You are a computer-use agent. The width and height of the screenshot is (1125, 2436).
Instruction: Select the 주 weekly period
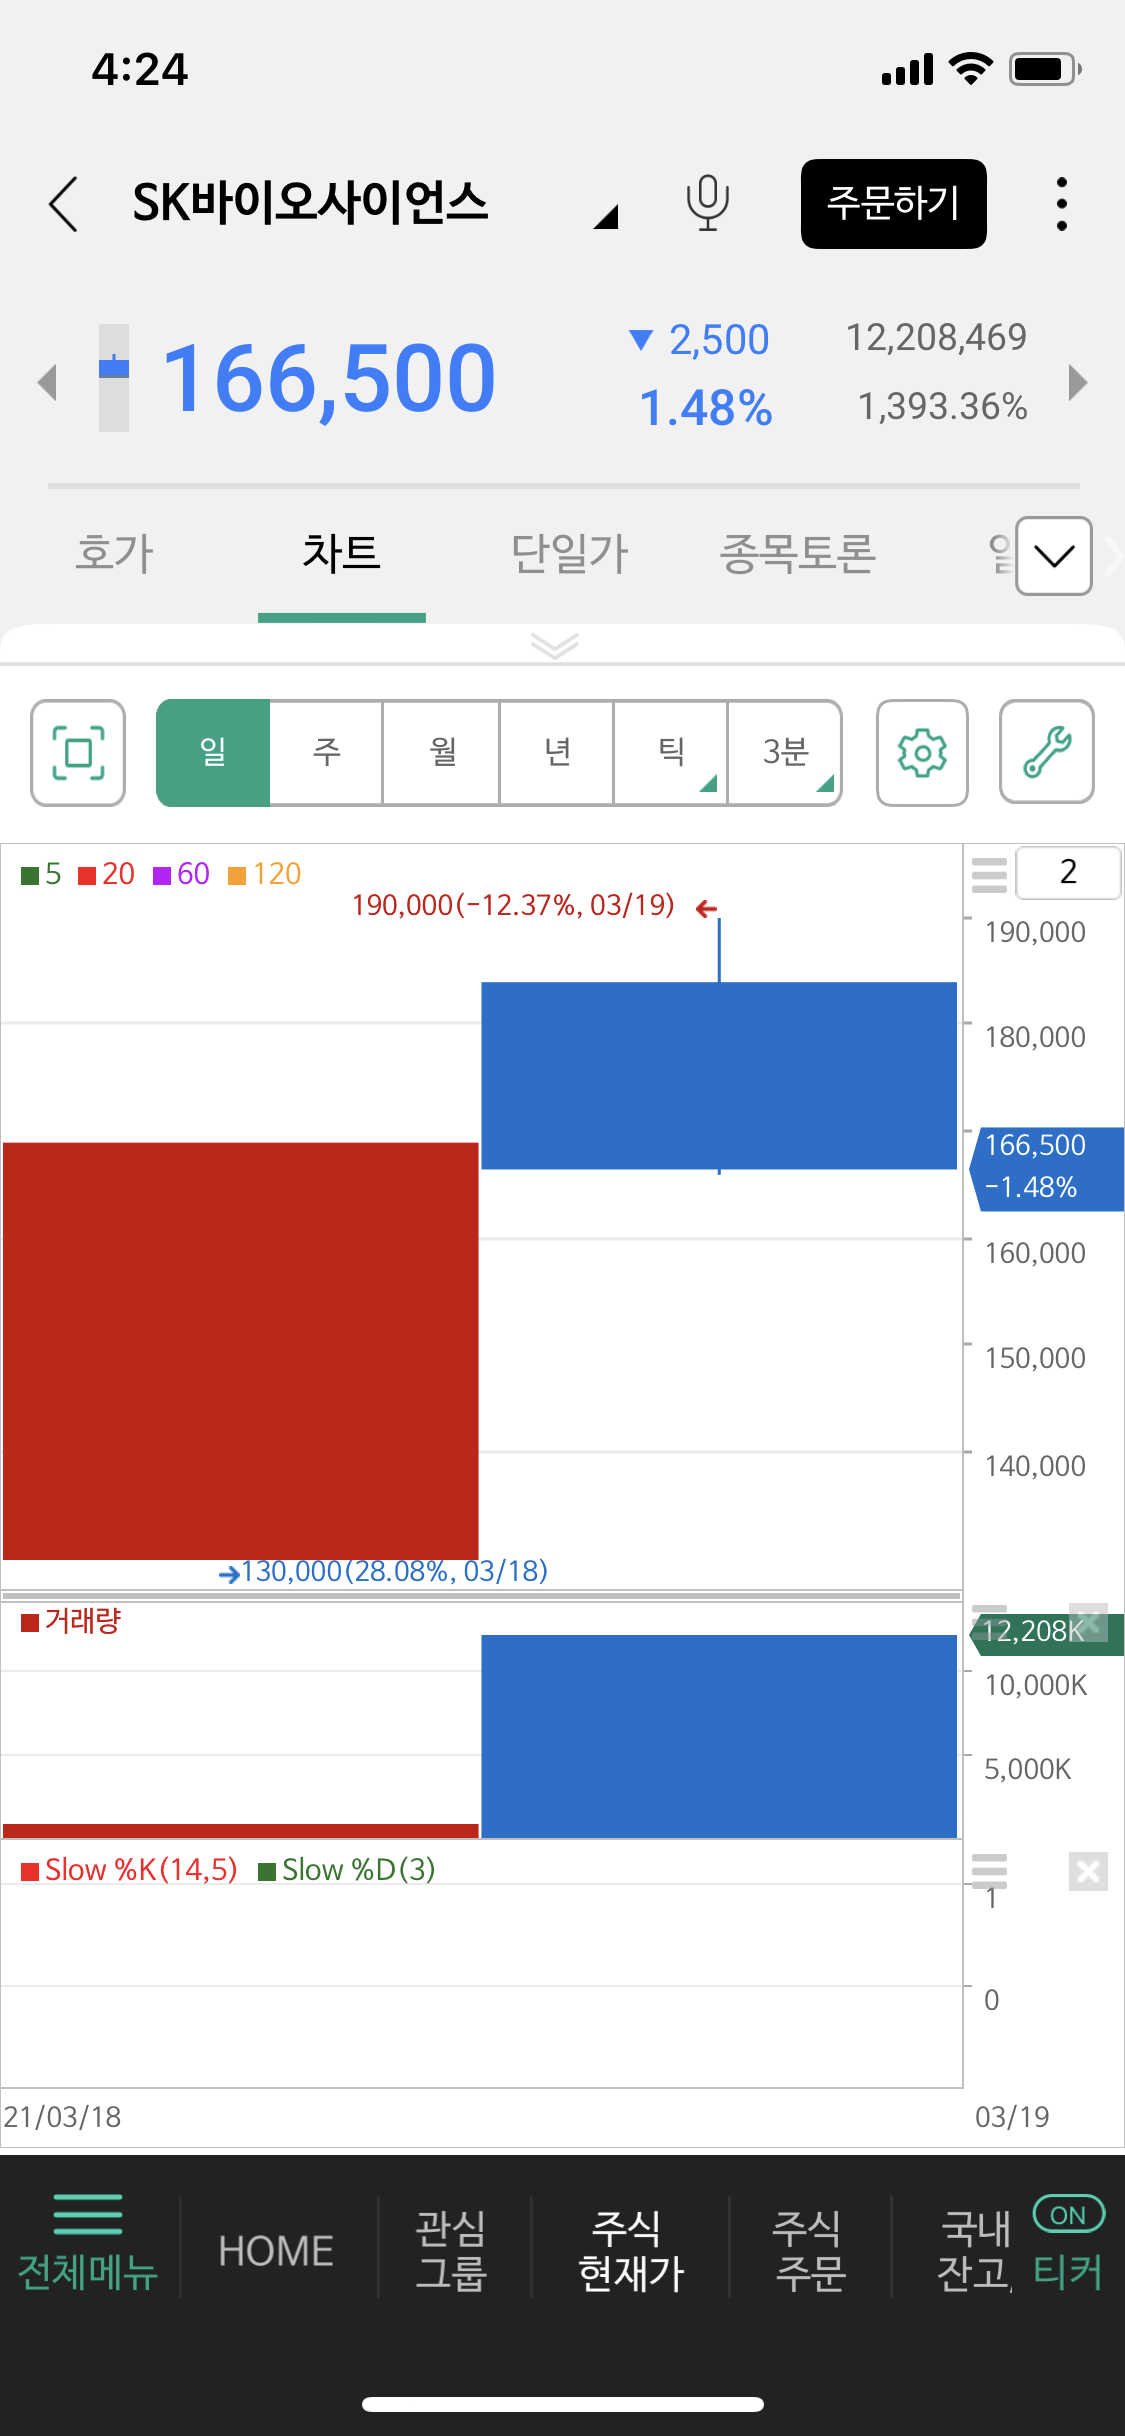pyautogui.click(x=327, y=753)
